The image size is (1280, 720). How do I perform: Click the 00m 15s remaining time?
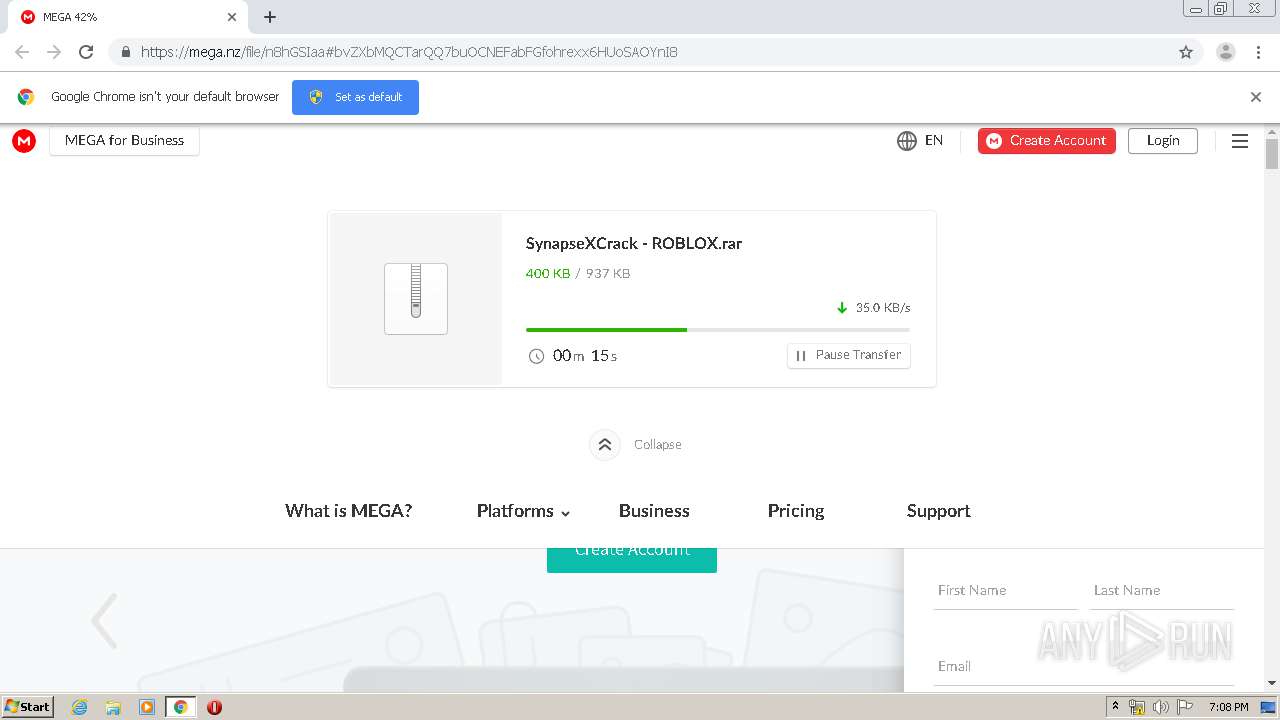tap(585, 356)
